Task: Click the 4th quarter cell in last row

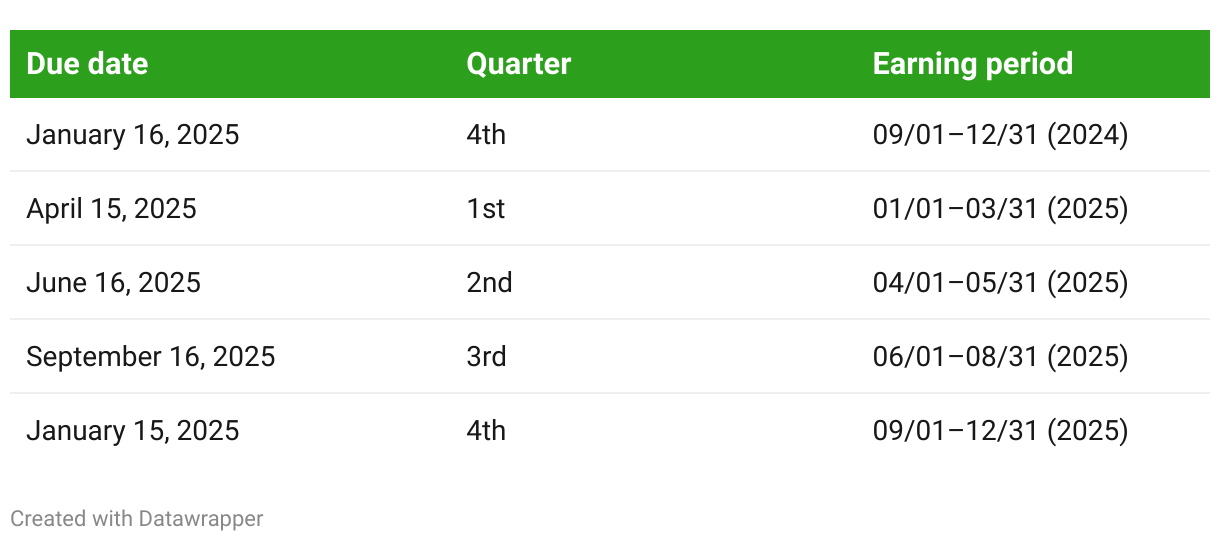Action: (486, 431)
